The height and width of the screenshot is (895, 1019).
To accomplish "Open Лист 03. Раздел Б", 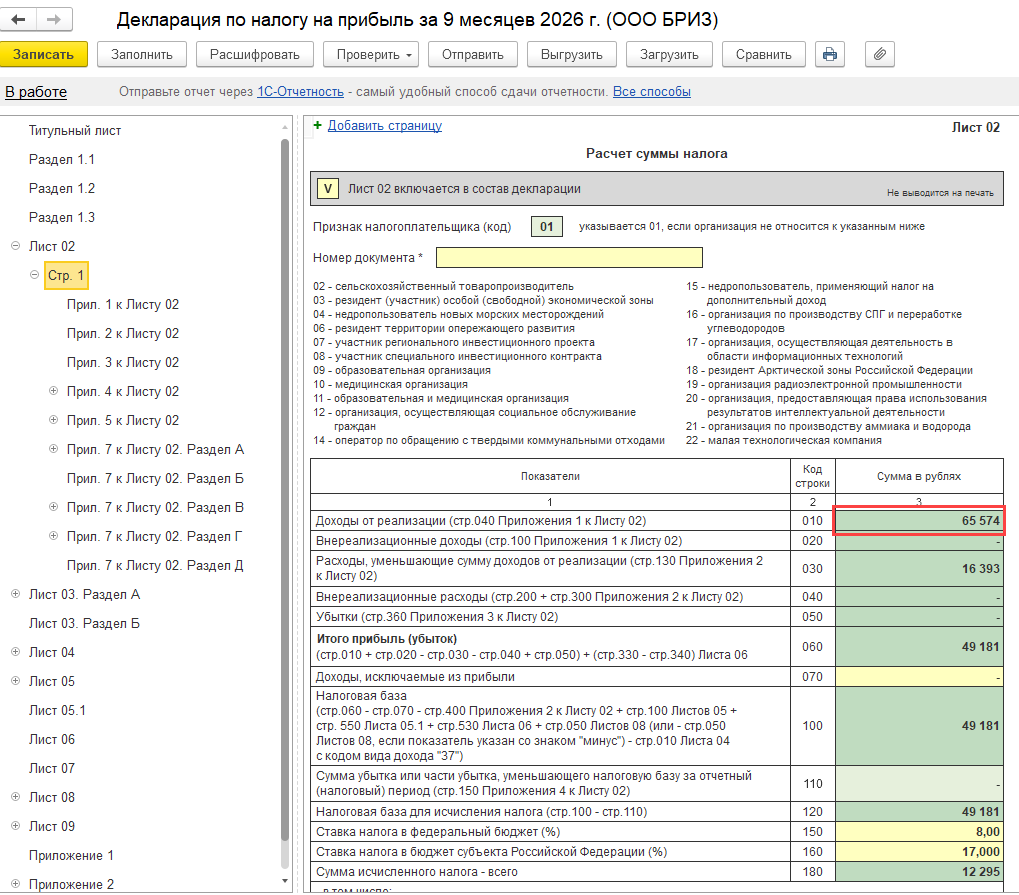I will click(x=84, y=623).
